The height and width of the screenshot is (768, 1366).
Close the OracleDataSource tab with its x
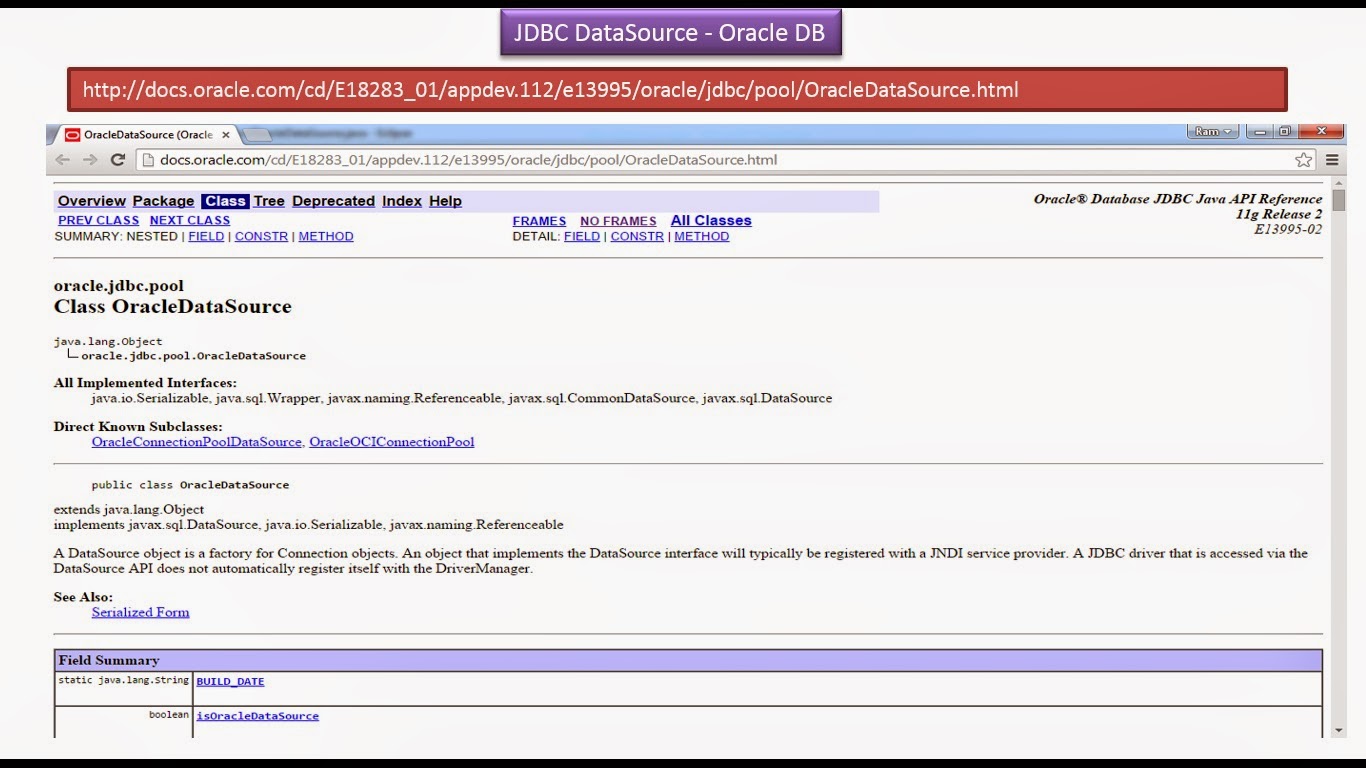226,134
